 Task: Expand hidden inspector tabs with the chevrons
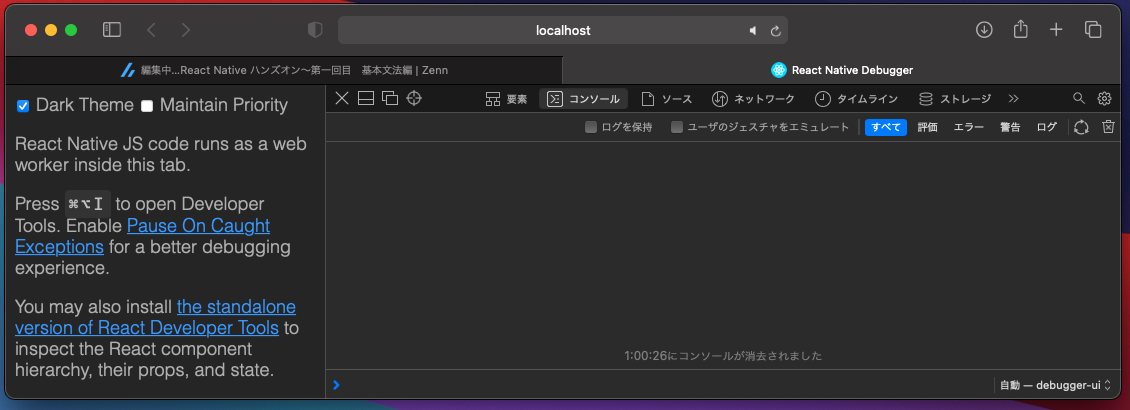tap(1014, 99)
